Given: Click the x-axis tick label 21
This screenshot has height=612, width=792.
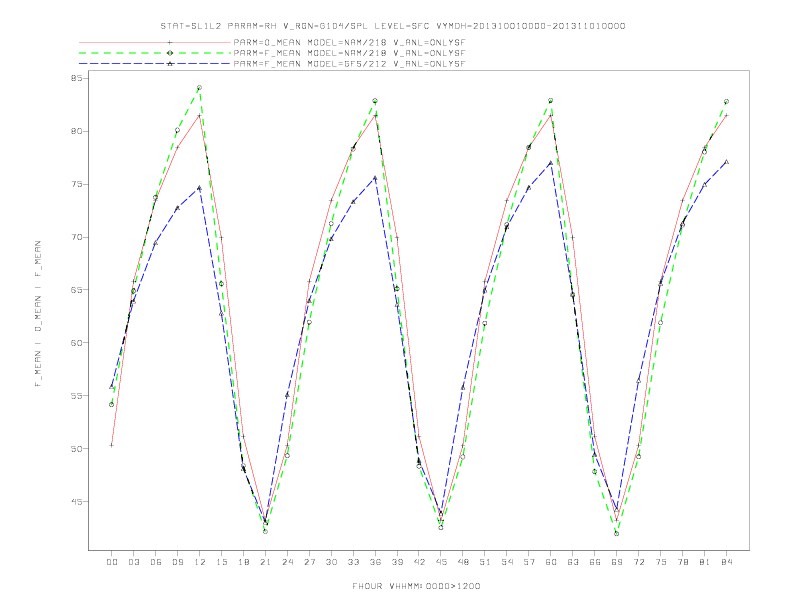Looking at the screenshot, I should coord(265,562).
